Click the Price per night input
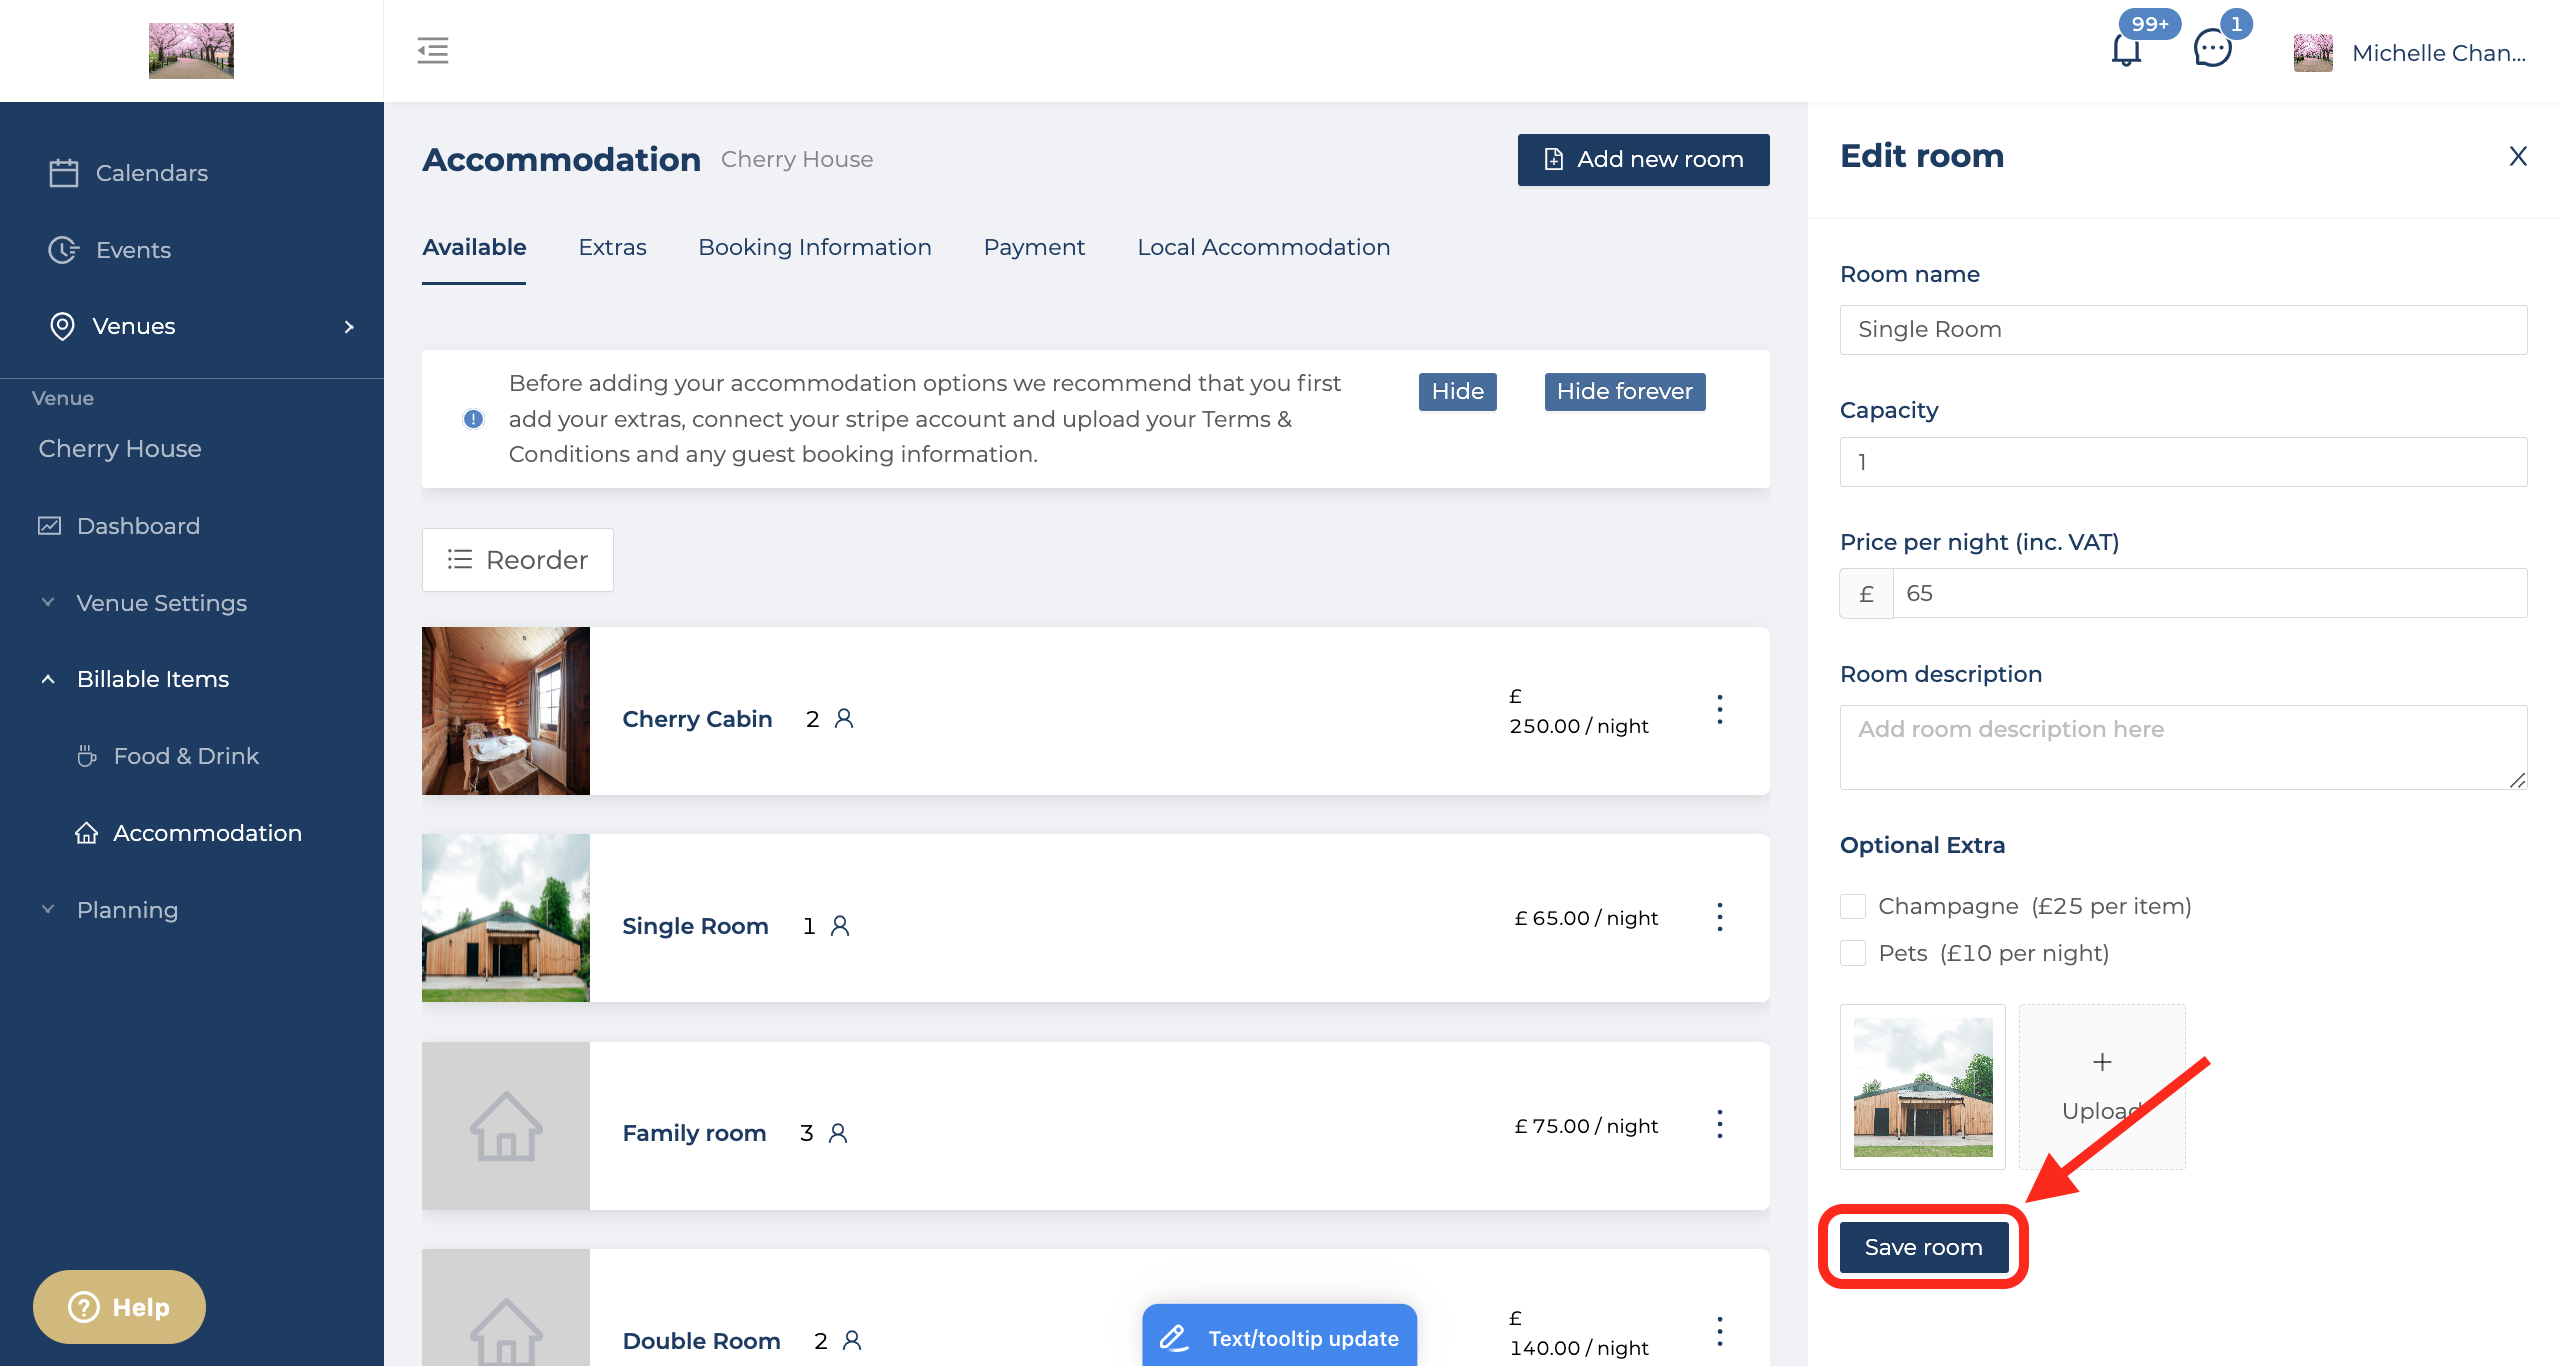This screenshot has width=2560, height=1366. tap(2210, 593)
